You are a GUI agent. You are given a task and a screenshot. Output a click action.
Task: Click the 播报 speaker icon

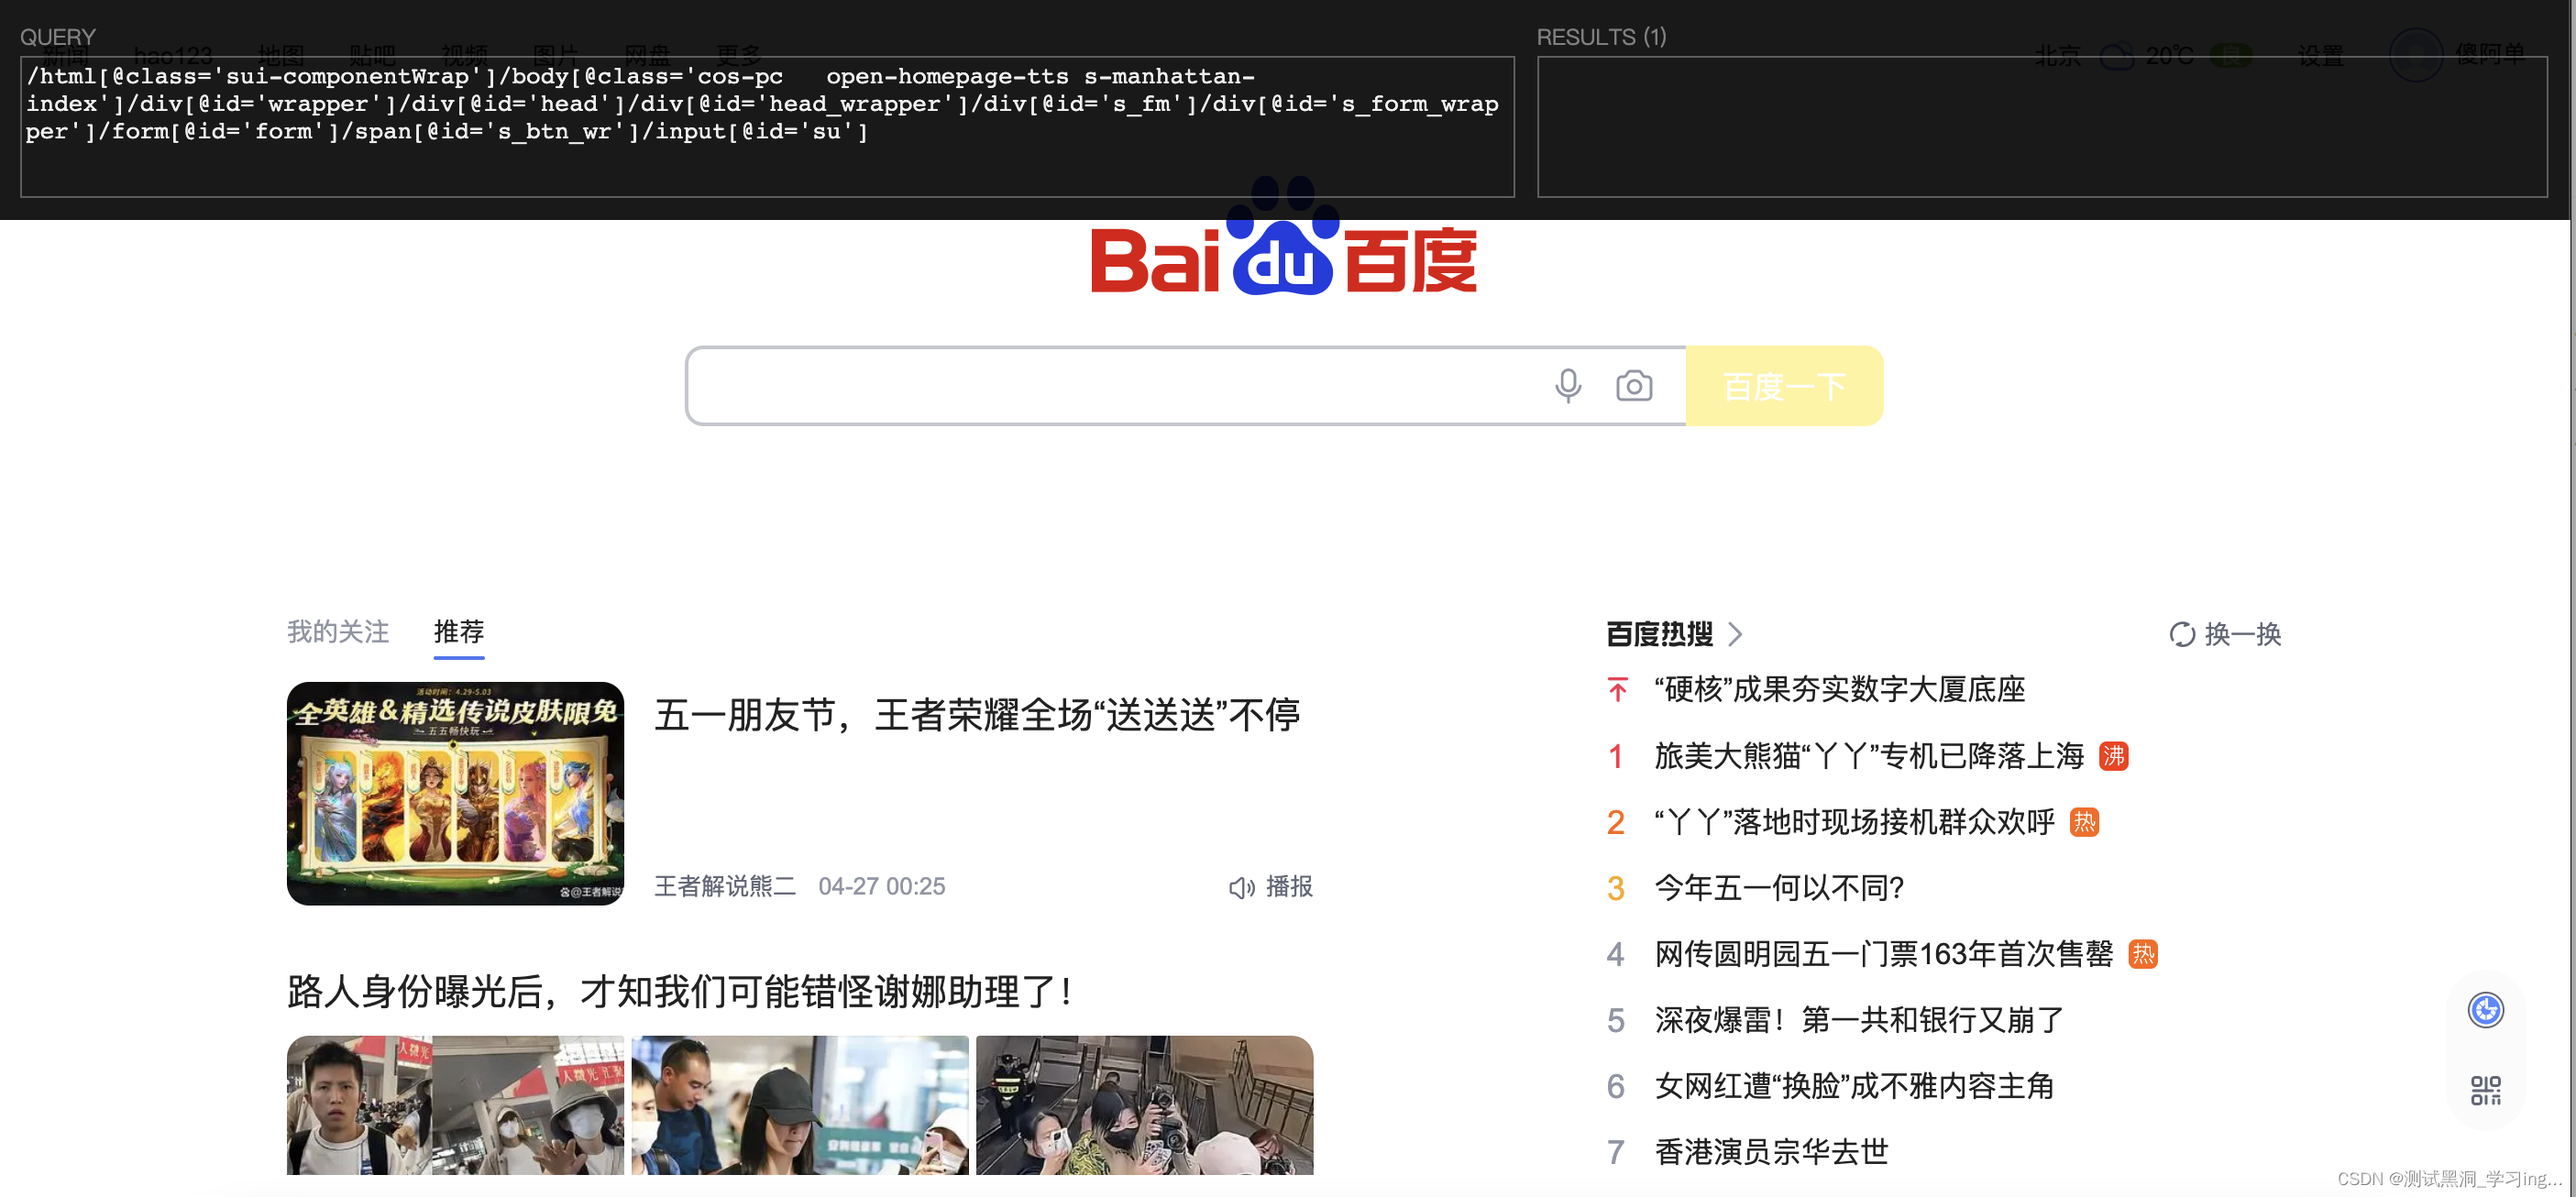[x=1241, y=887]
